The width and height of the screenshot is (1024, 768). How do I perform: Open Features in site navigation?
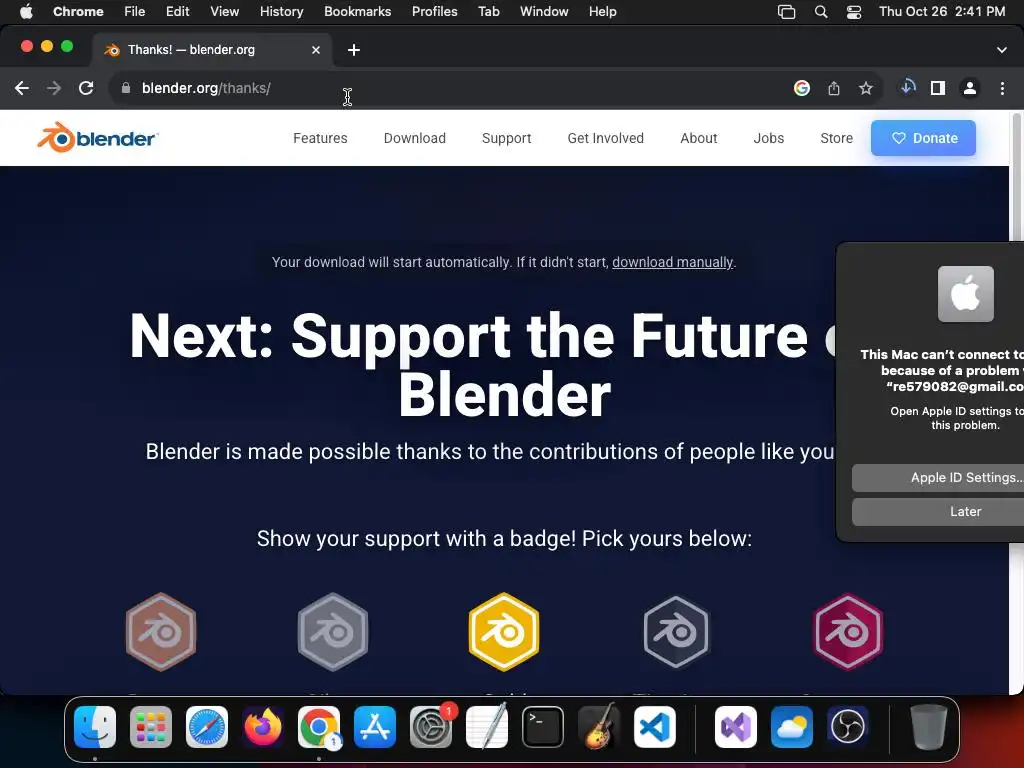pos(320,138)
